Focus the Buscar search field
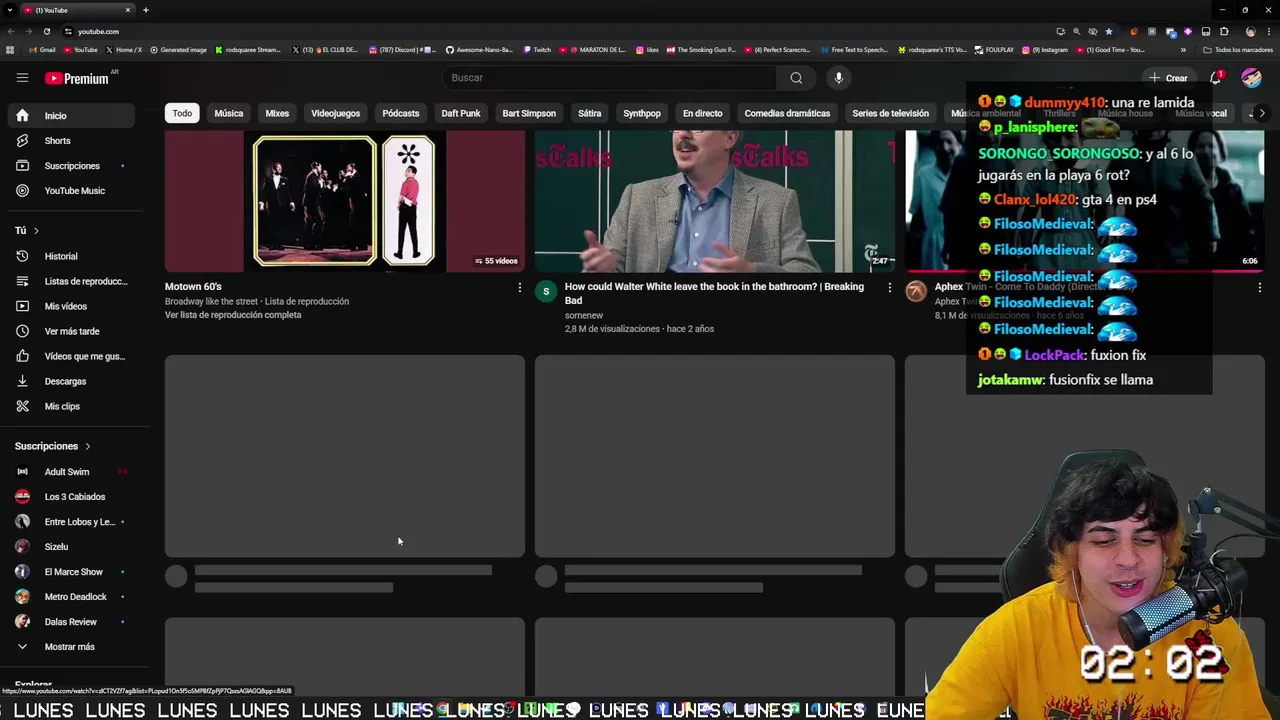This screenshot has height=720, width=1280. [609, 78]
